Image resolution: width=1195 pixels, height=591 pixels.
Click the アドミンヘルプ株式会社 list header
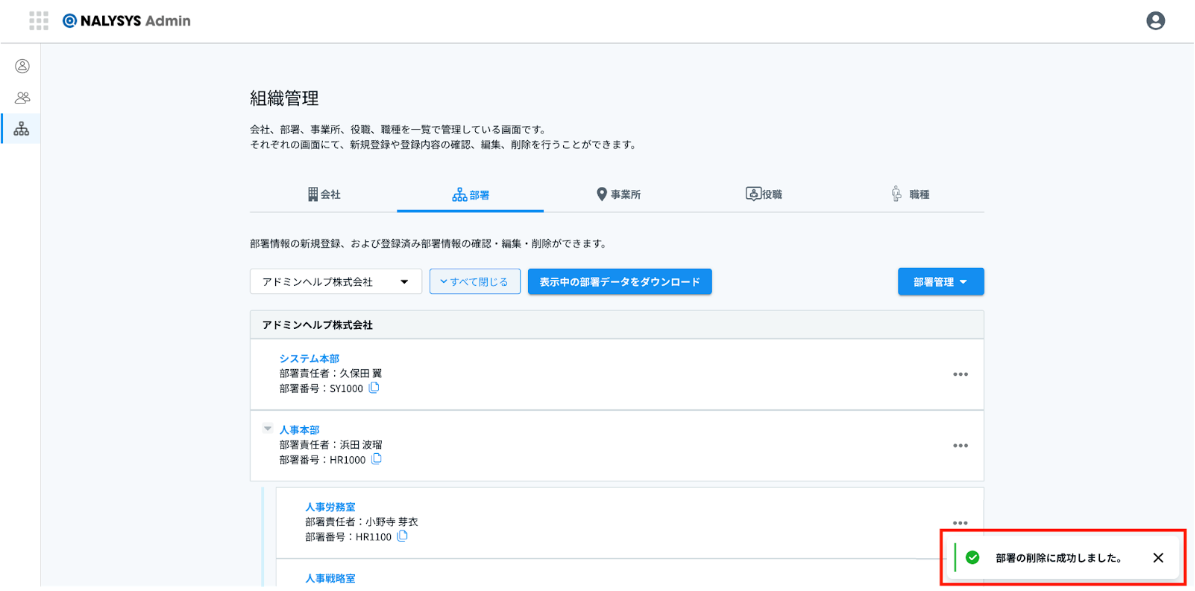(617, 325)
